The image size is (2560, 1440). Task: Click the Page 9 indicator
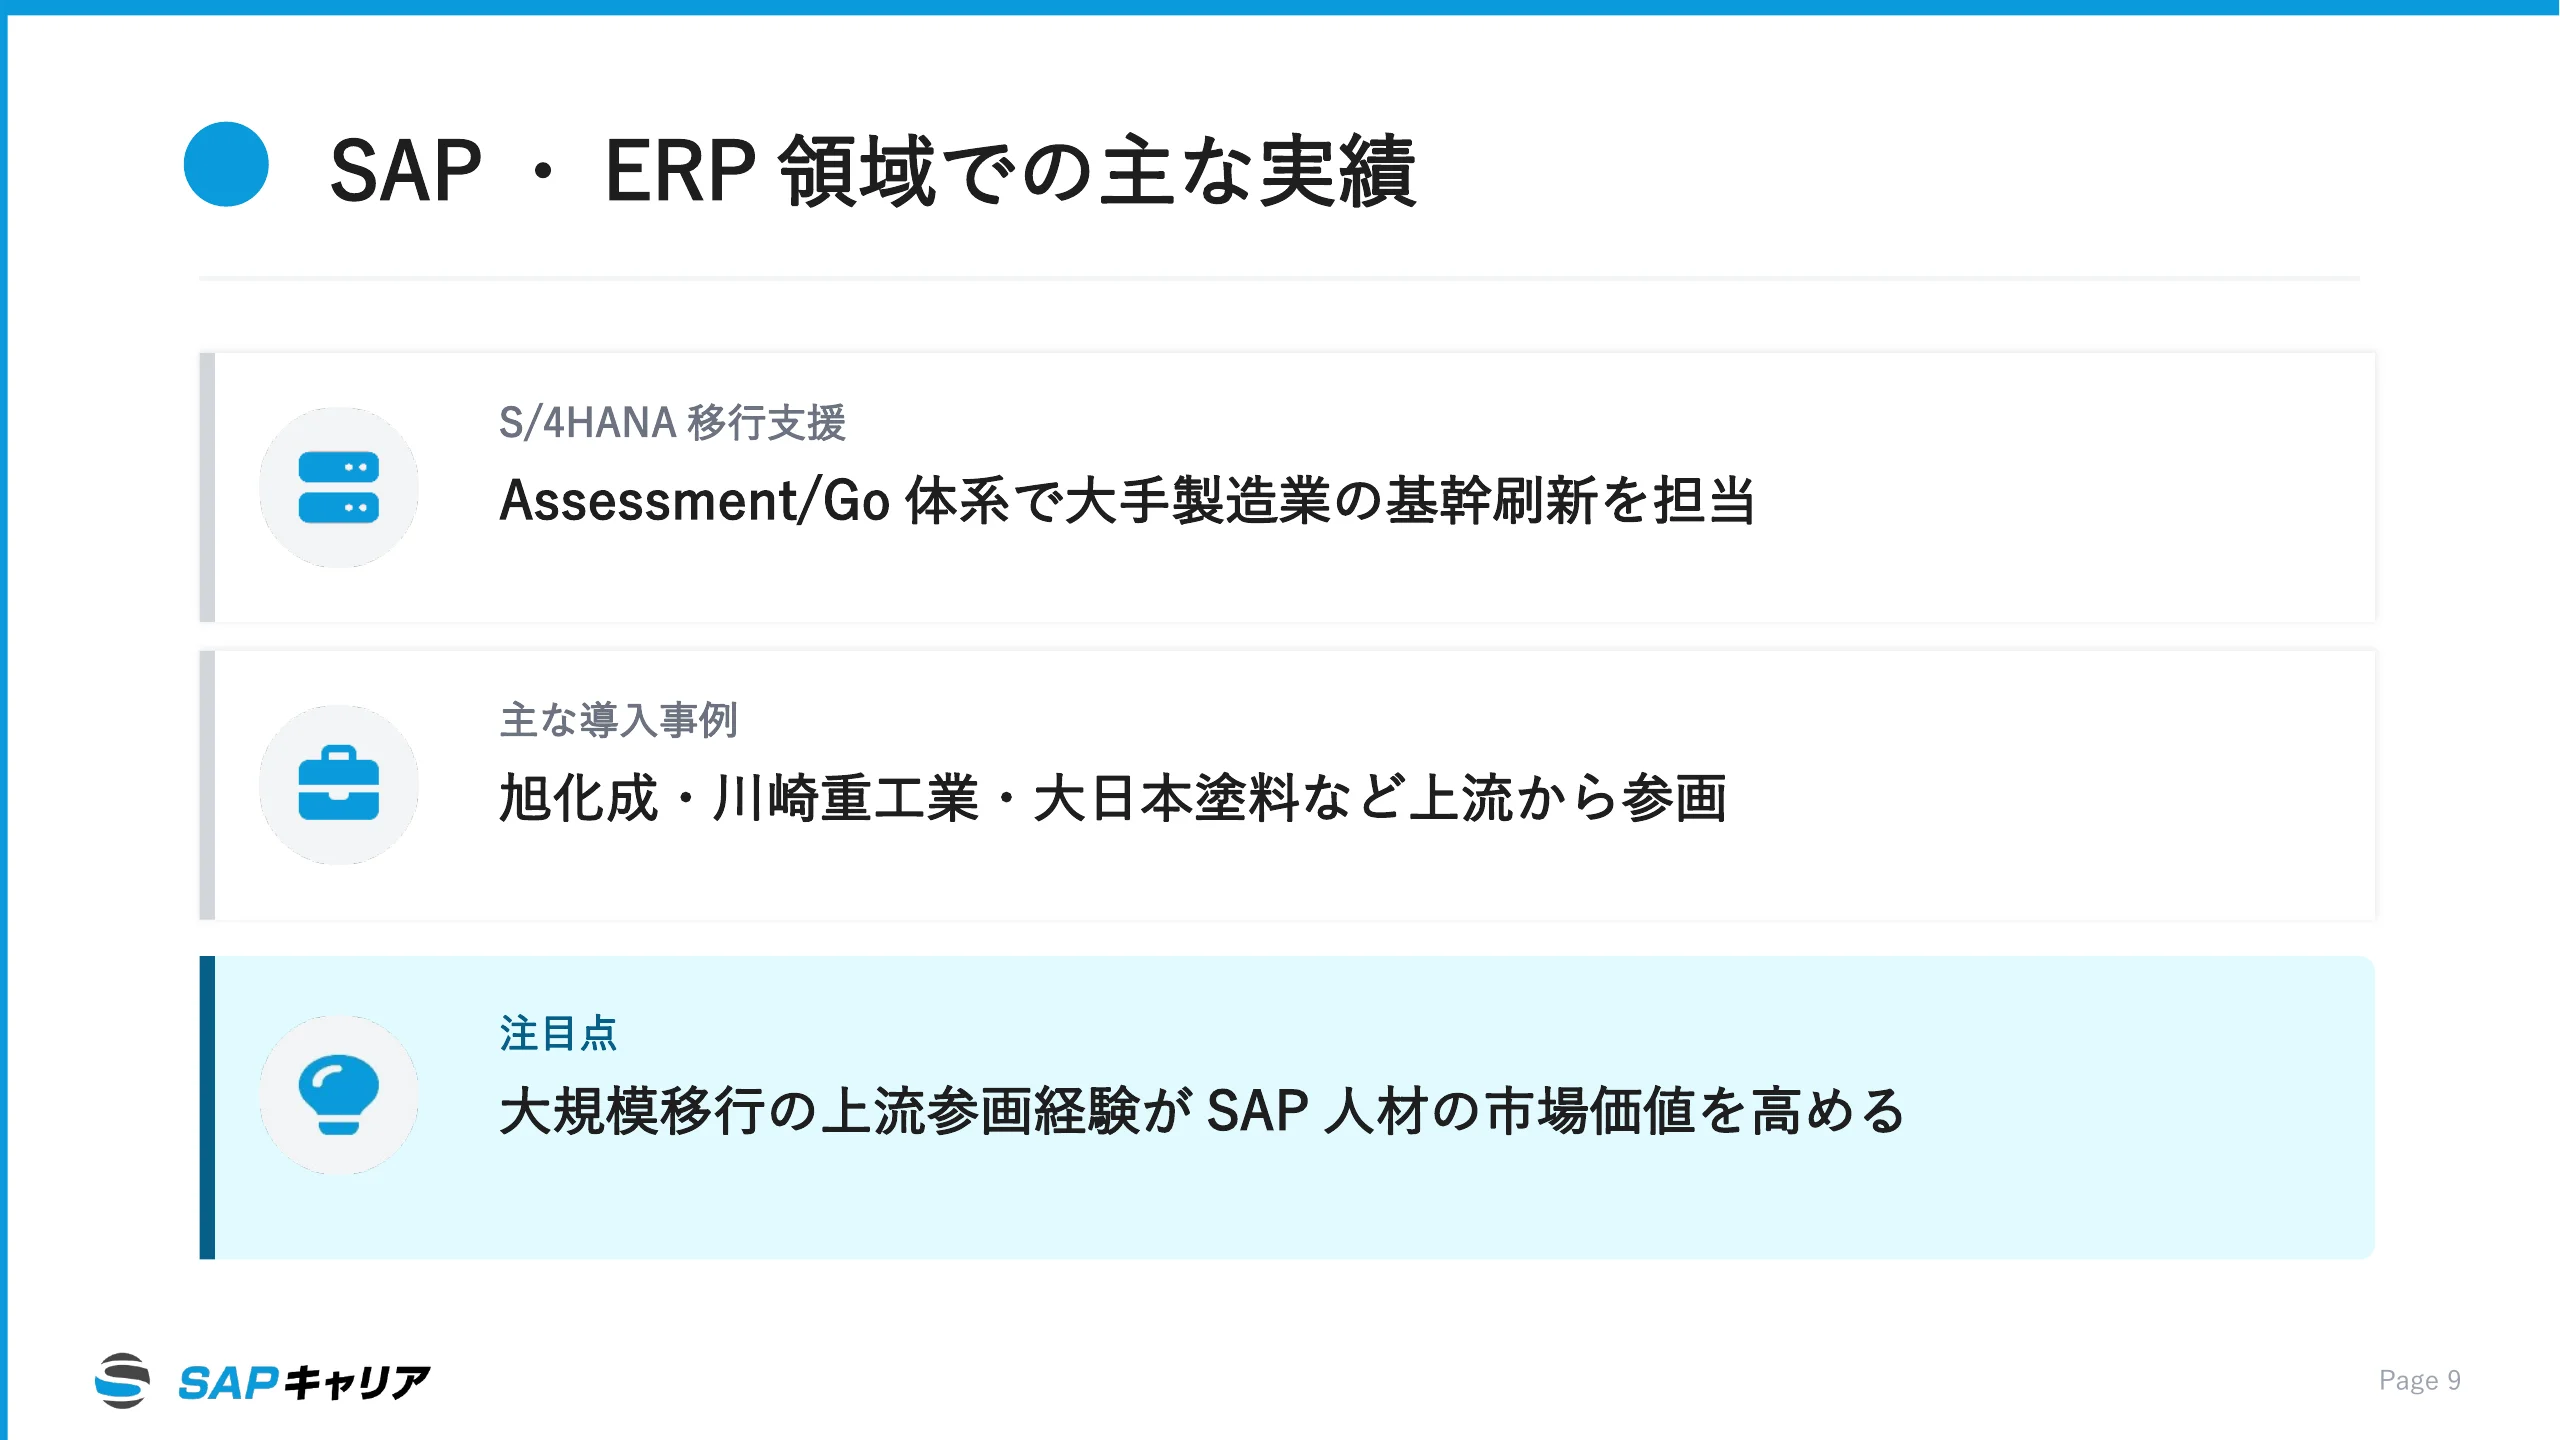pyautogui.click(x=2419, y=1380)
